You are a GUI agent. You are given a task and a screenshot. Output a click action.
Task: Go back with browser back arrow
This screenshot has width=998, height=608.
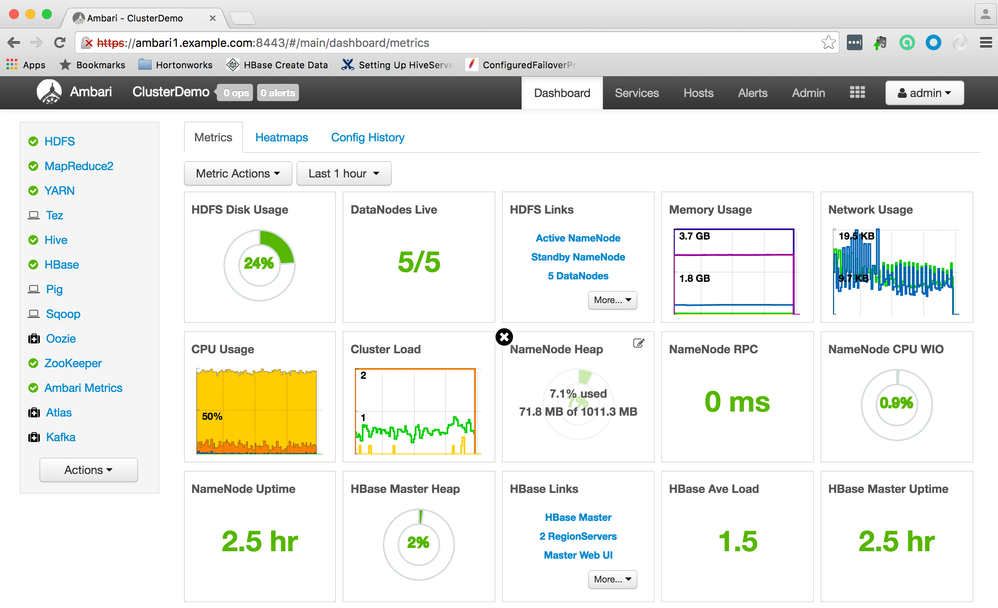tap(14, 43)
